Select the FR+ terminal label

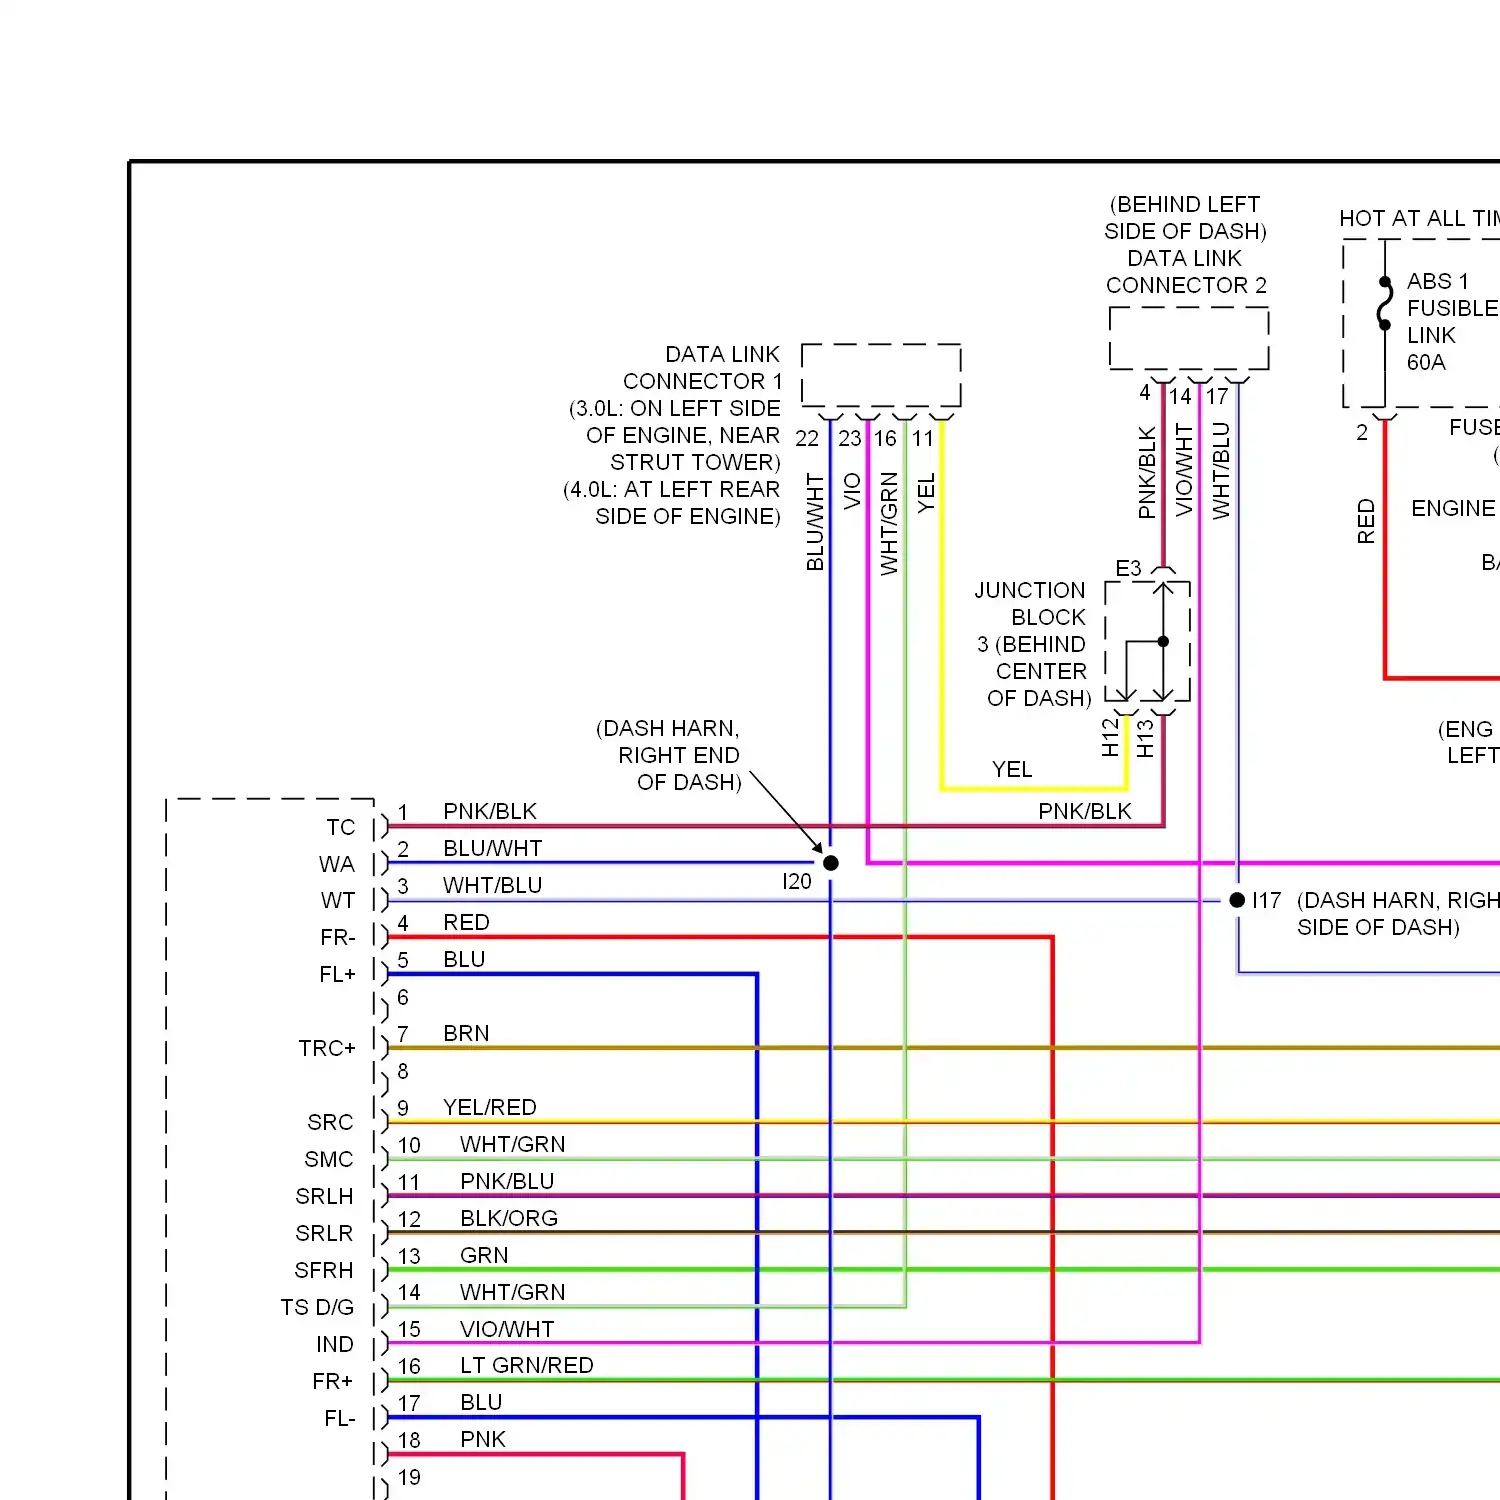[x=333, y=1381]
